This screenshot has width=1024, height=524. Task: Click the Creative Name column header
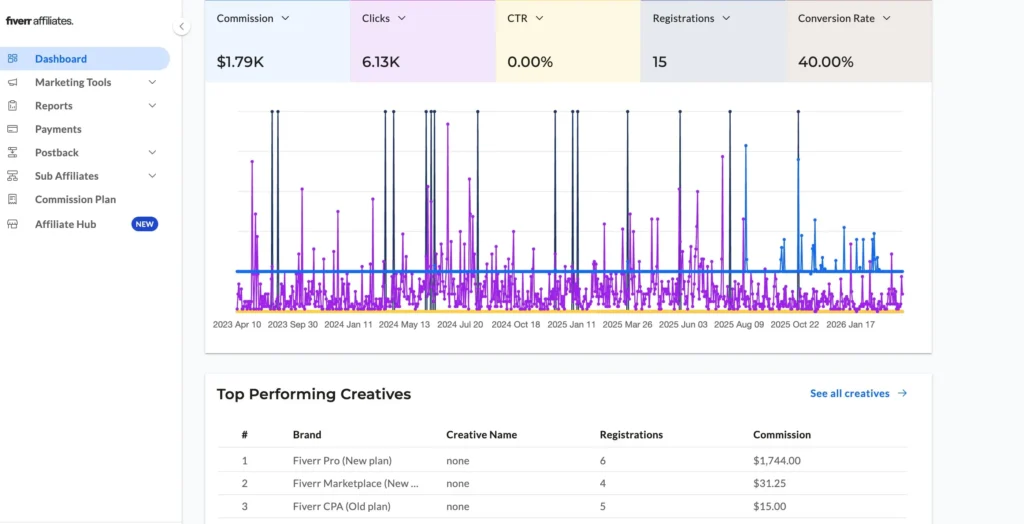tap(481, 434)
